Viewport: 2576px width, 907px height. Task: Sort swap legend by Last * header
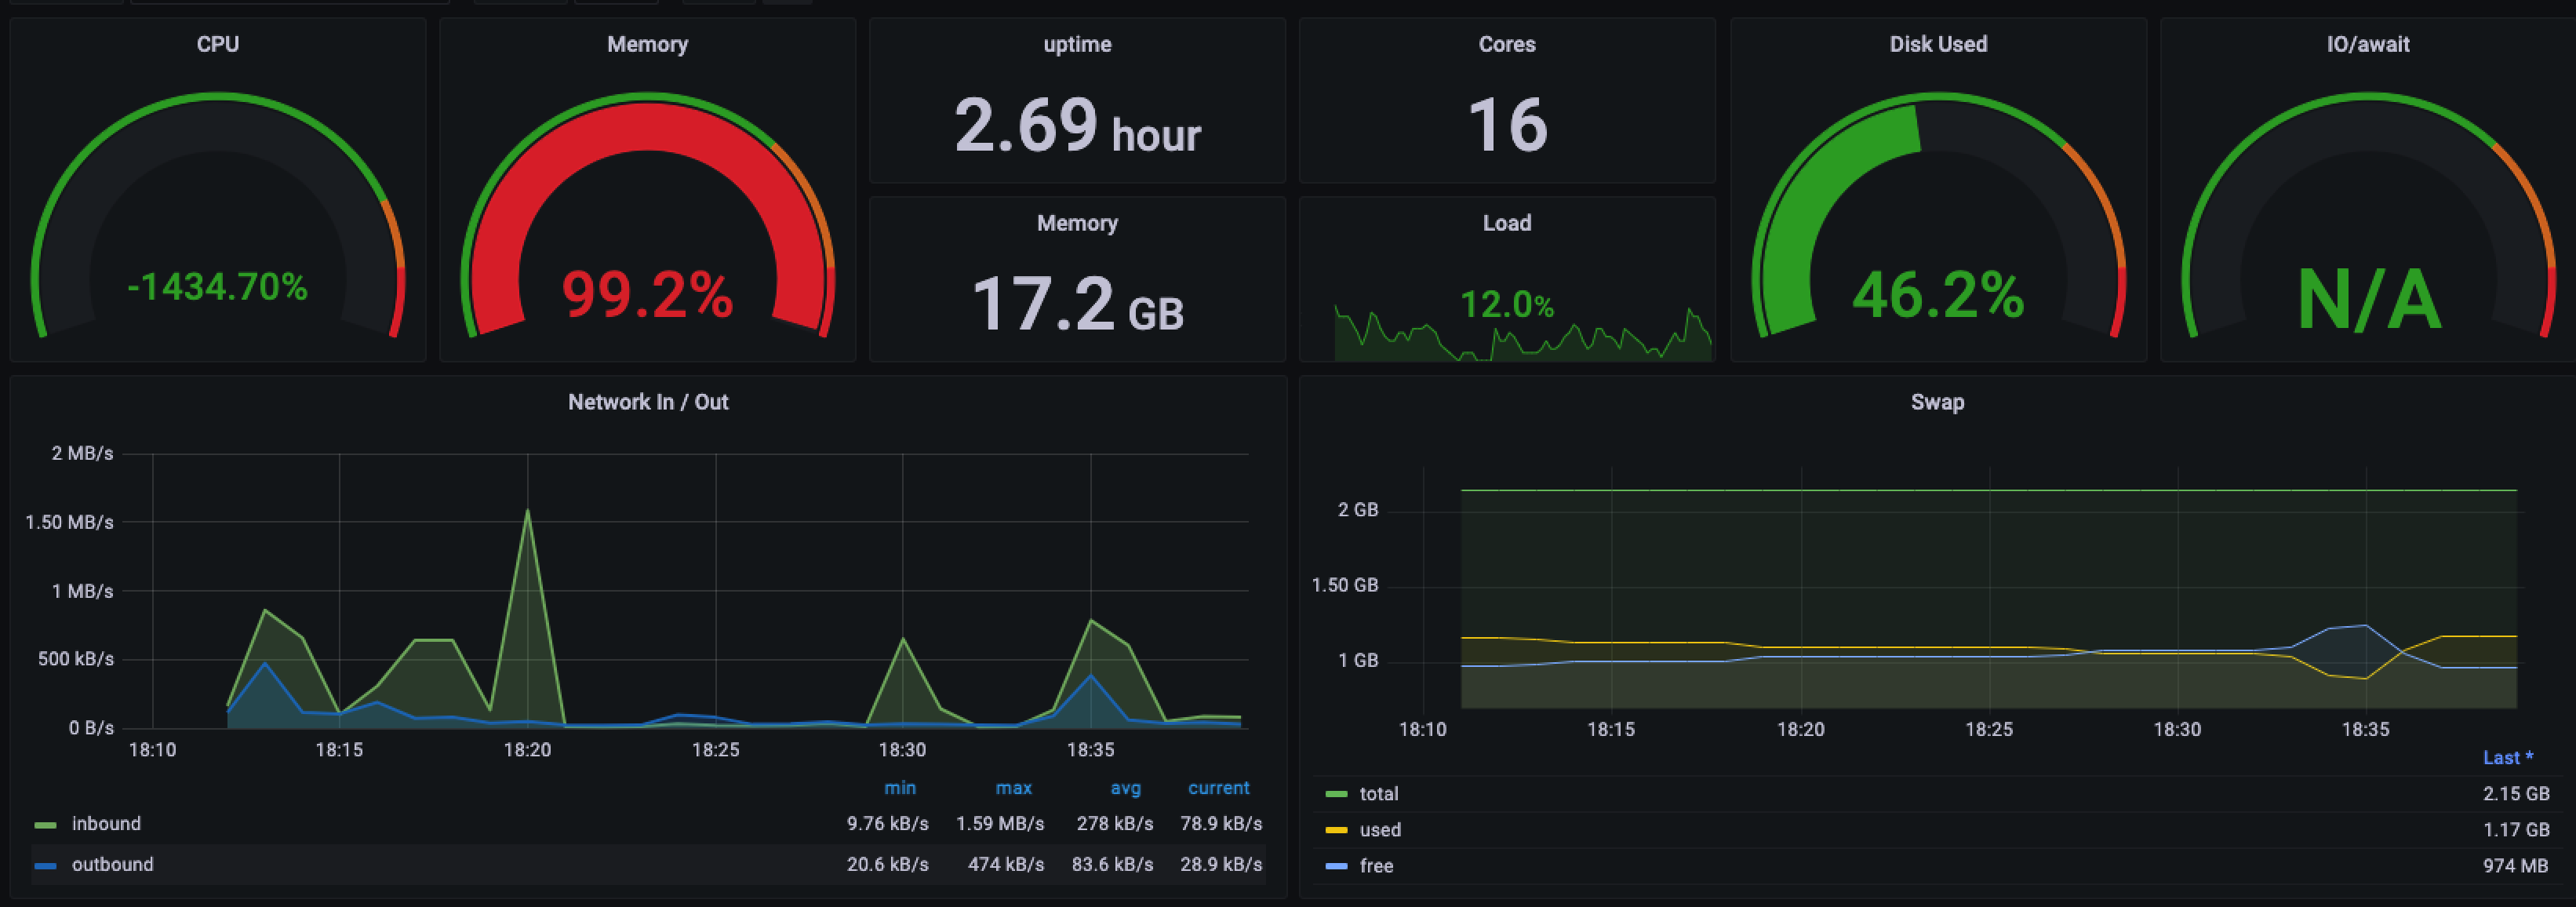2507,758
